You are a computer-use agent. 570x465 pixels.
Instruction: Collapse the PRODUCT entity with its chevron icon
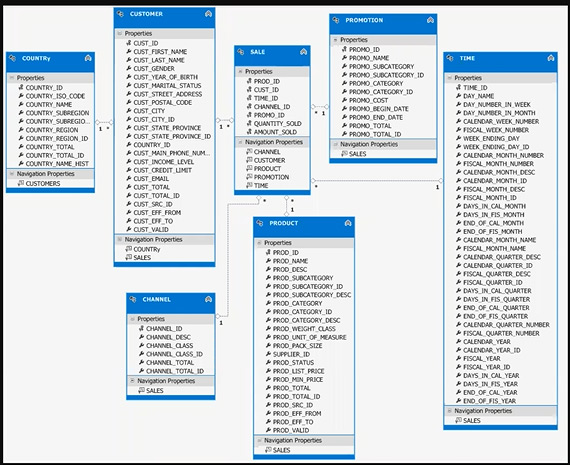[348, 223]
